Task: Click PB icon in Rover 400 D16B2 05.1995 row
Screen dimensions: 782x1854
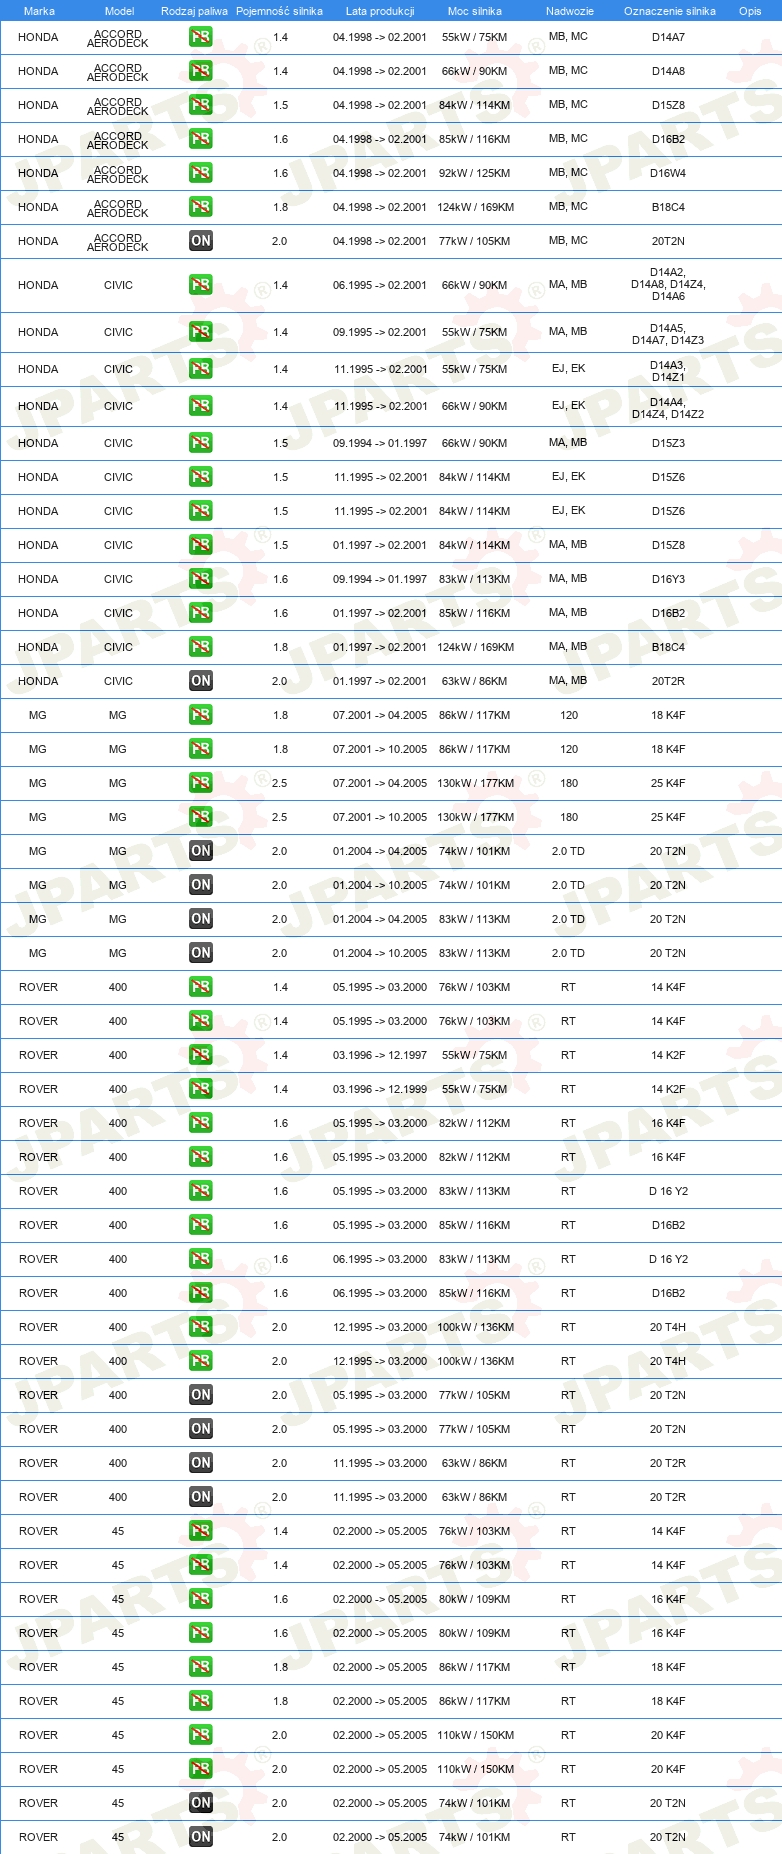Action: coord(201,1225)
